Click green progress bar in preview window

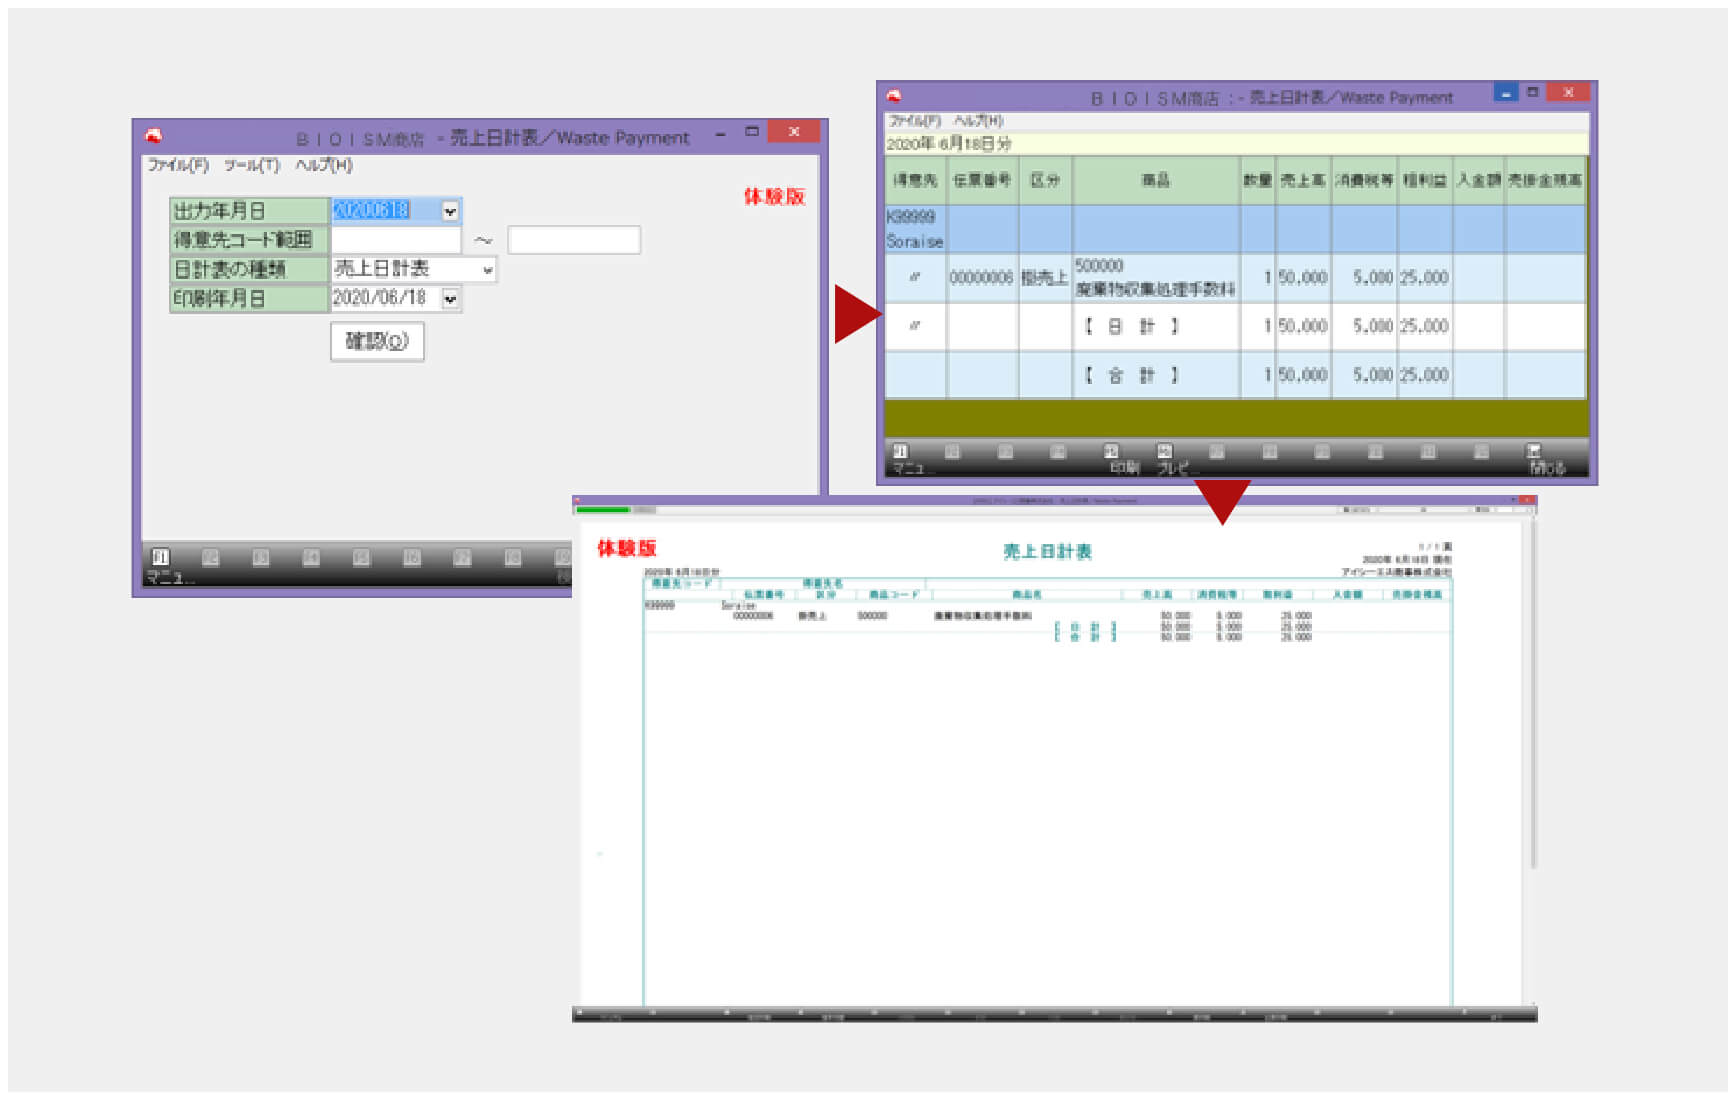(x=603, y=510)
